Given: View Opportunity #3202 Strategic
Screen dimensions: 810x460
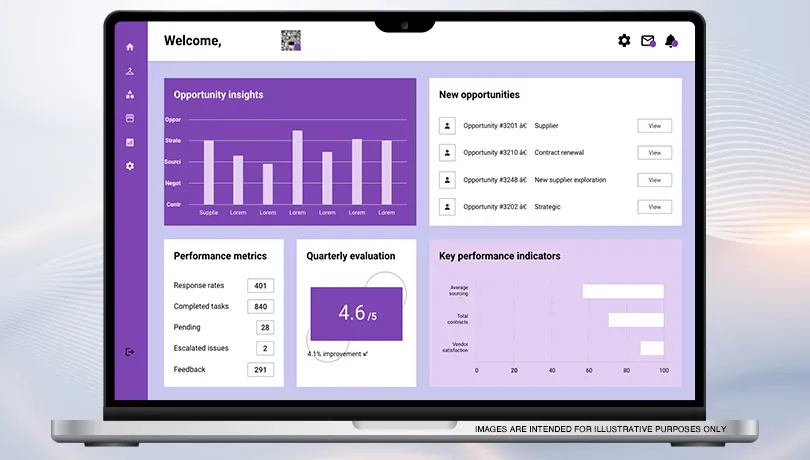Looking at the screenshot, I should 654,207.
